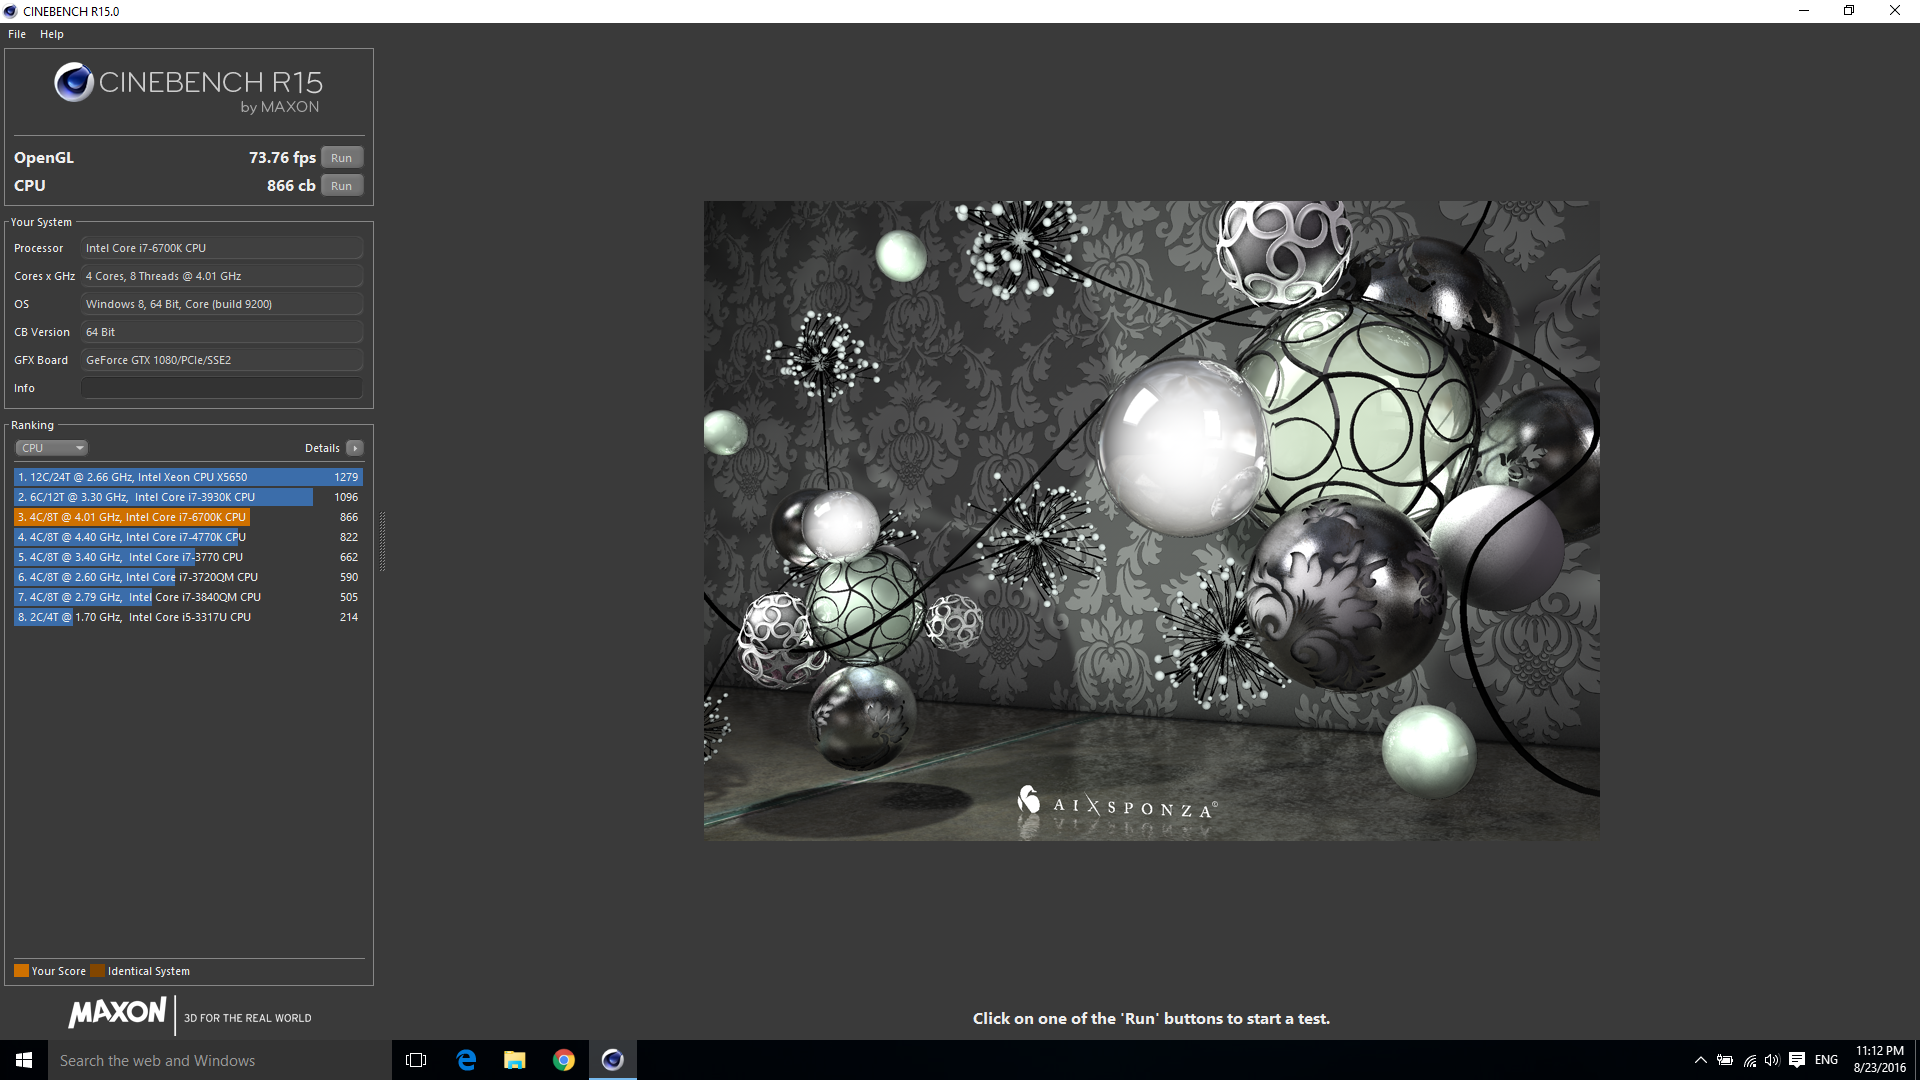Toggle the Identical System legend indicator

[x=96, y=971]
